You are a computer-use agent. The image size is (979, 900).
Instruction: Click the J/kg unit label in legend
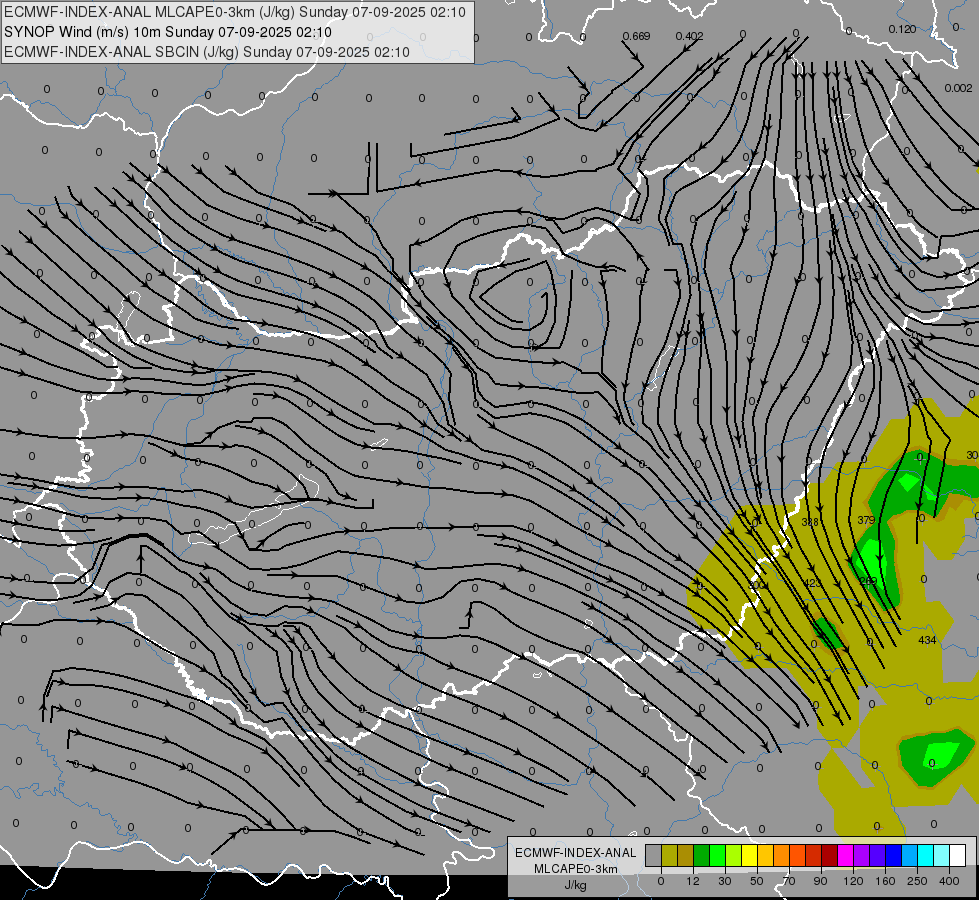coord(575,885)
